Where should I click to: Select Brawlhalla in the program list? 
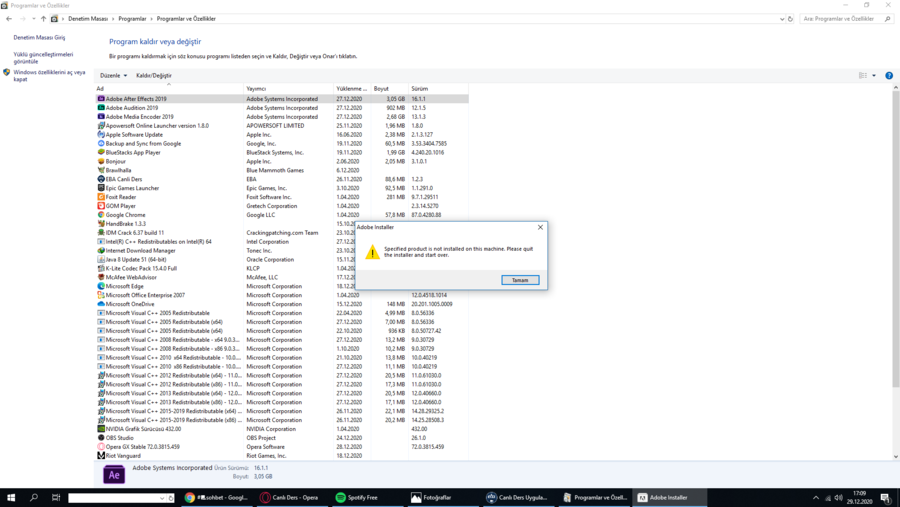click(281, 170)
